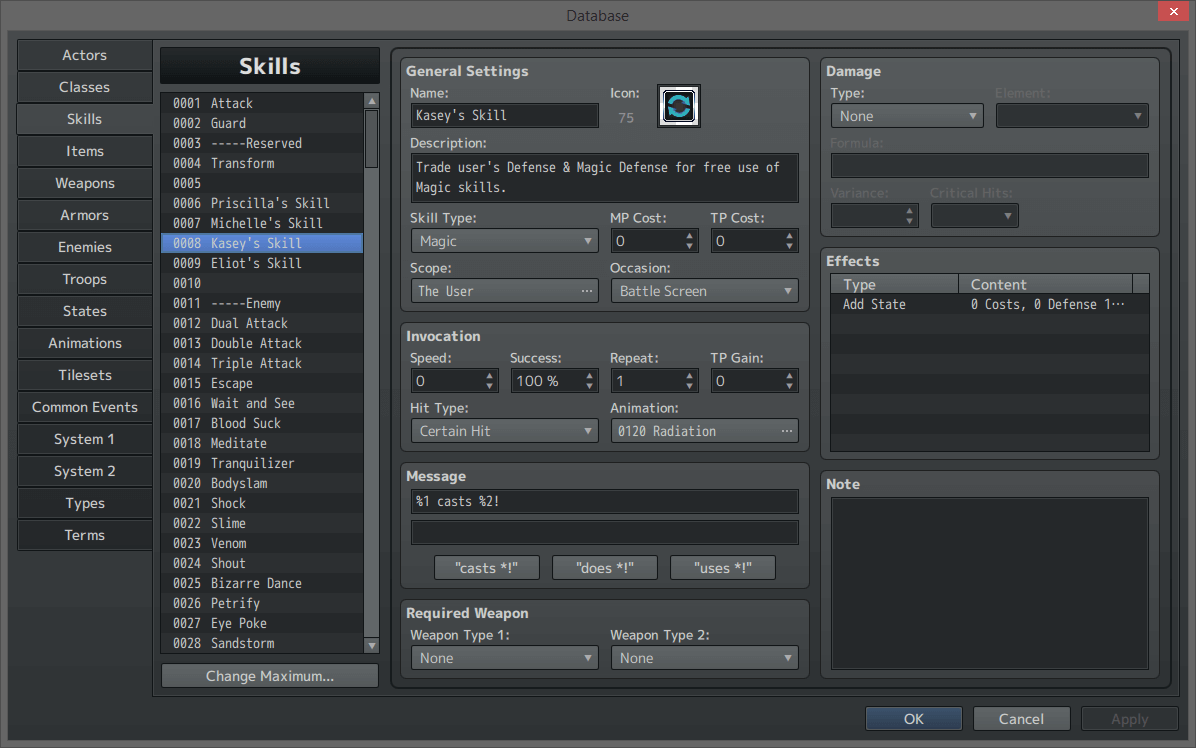Open Animation picker via the ellipsis button
The image size is (1196, 748).
coord(789,430)
